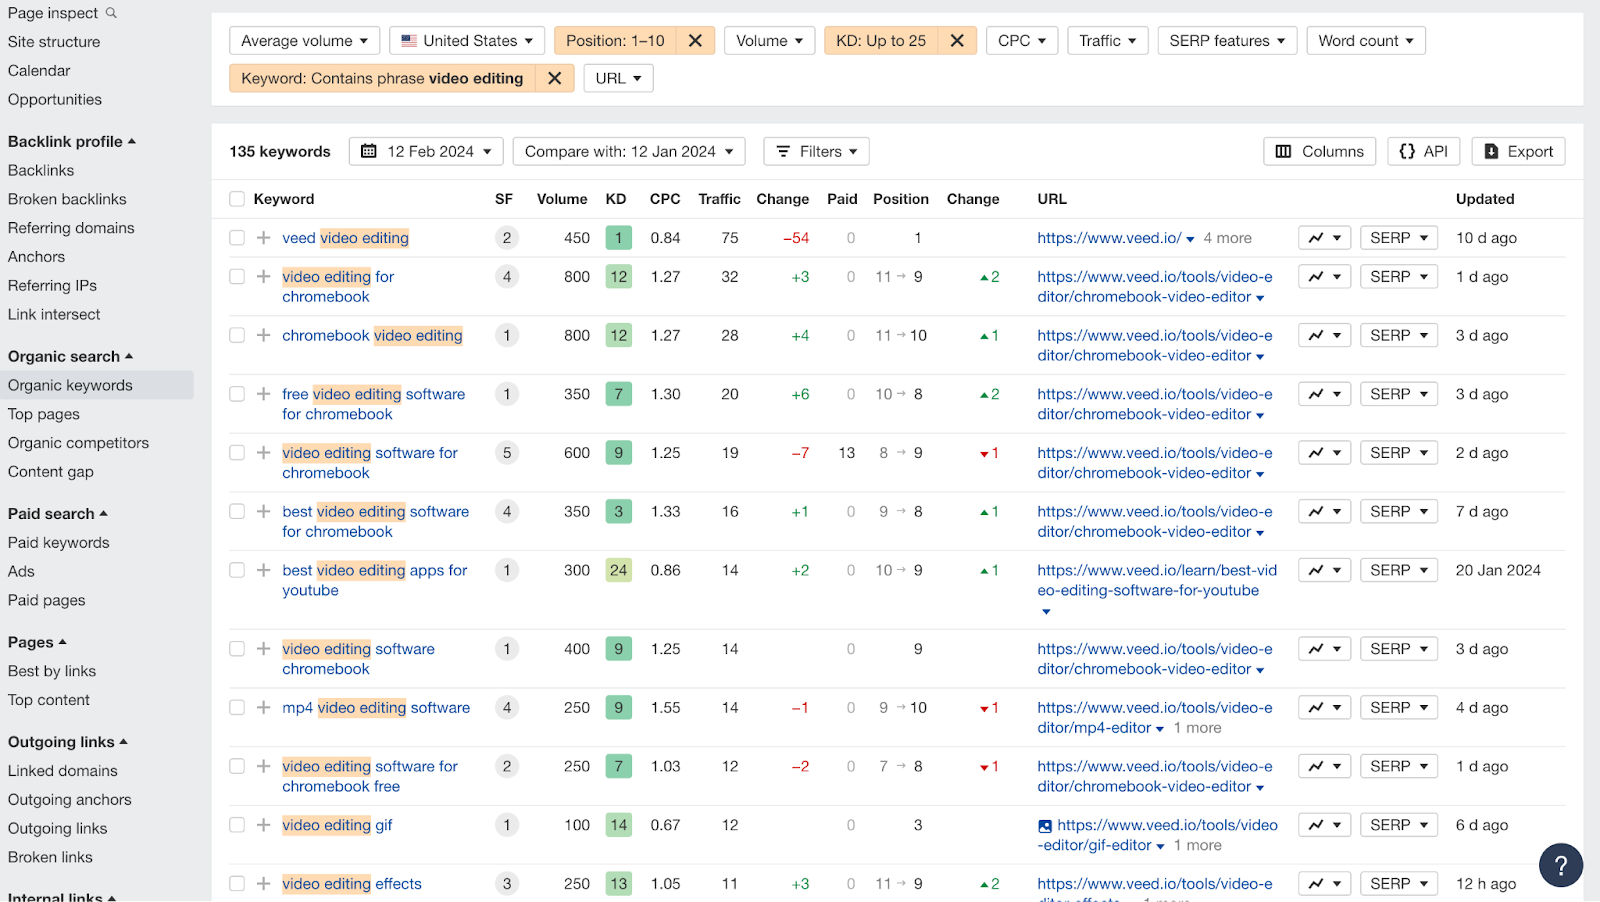Open the SERP features dropdown
Viewport: 1600px width, 902px height.
pos(1227,41)
